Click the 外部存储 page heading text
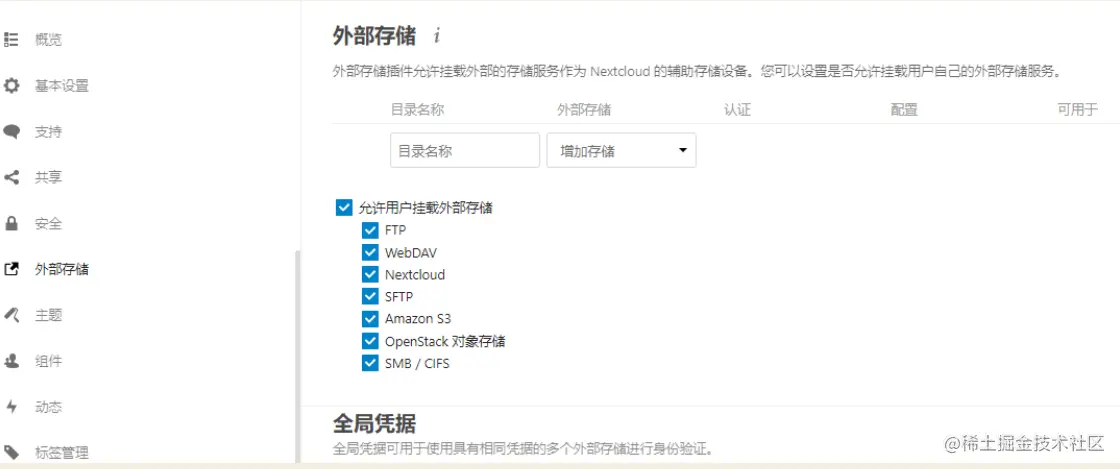The height and width of the screenshot is (469, 1120). 374,35
